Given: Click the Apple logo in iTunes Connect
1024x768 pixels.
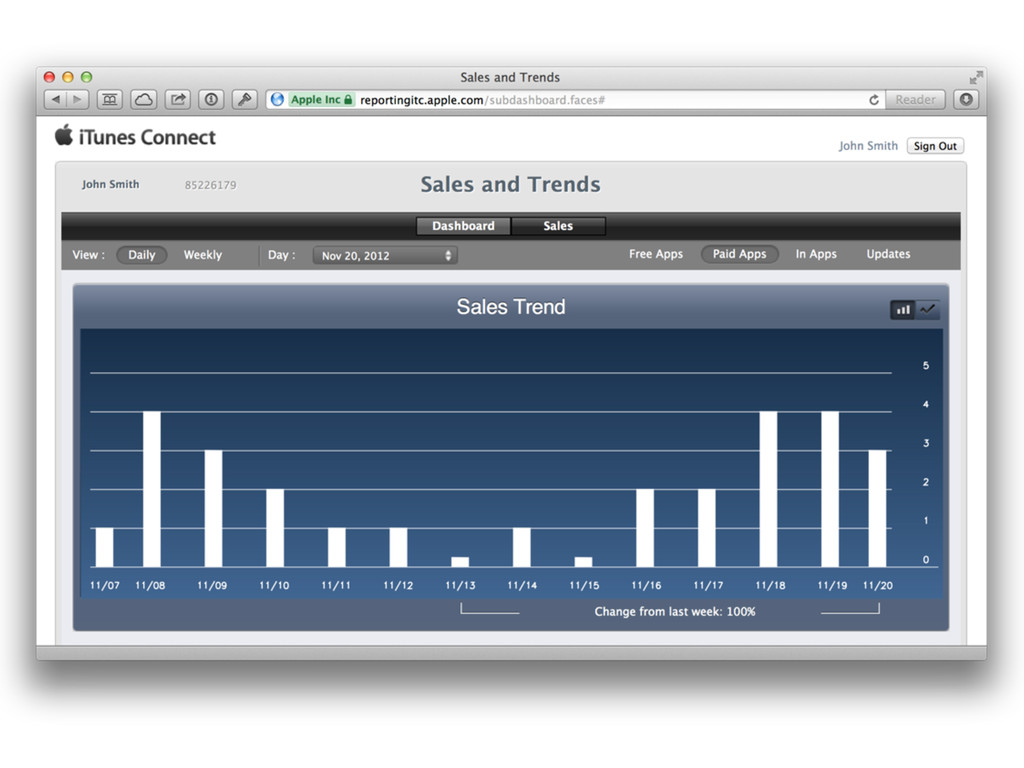Looking at the screenshot, I should [x=64, y=135].
